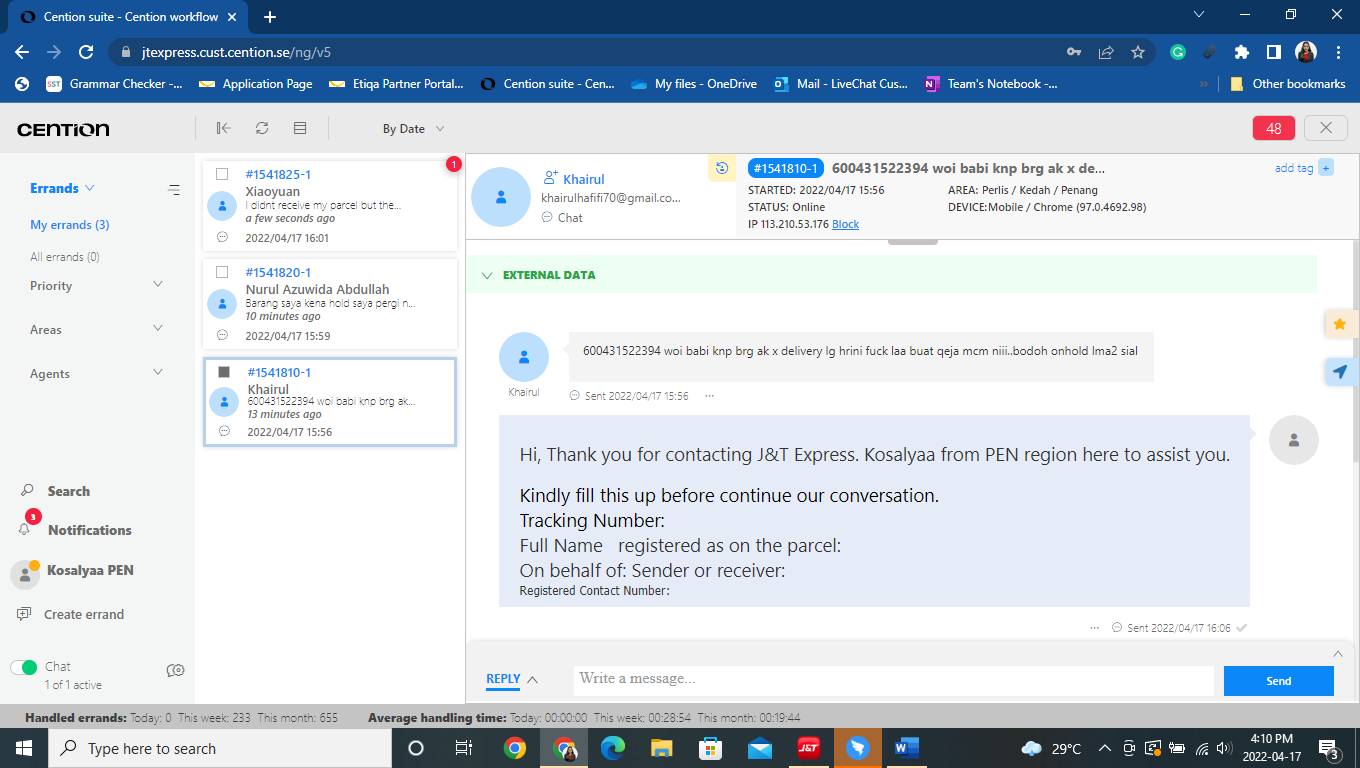Open Create errand from the sidebar
The image size is (1360, 768).
click(x=84, y=614)
